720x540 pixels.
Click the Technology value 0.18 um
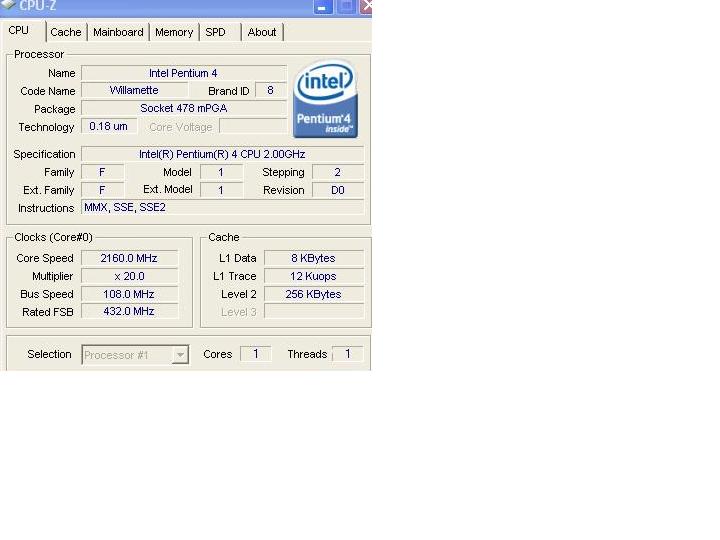(x=109, y=126)
